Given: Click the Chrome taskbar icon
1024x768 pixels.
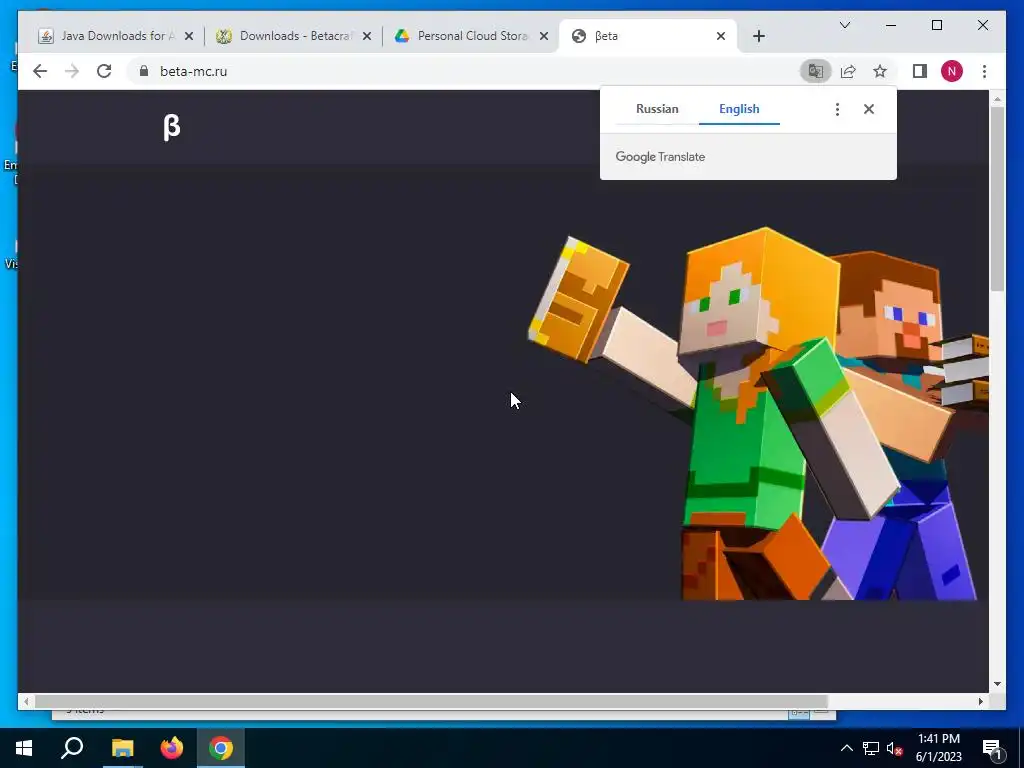Looking at the screenshot, I should [221, 748].
